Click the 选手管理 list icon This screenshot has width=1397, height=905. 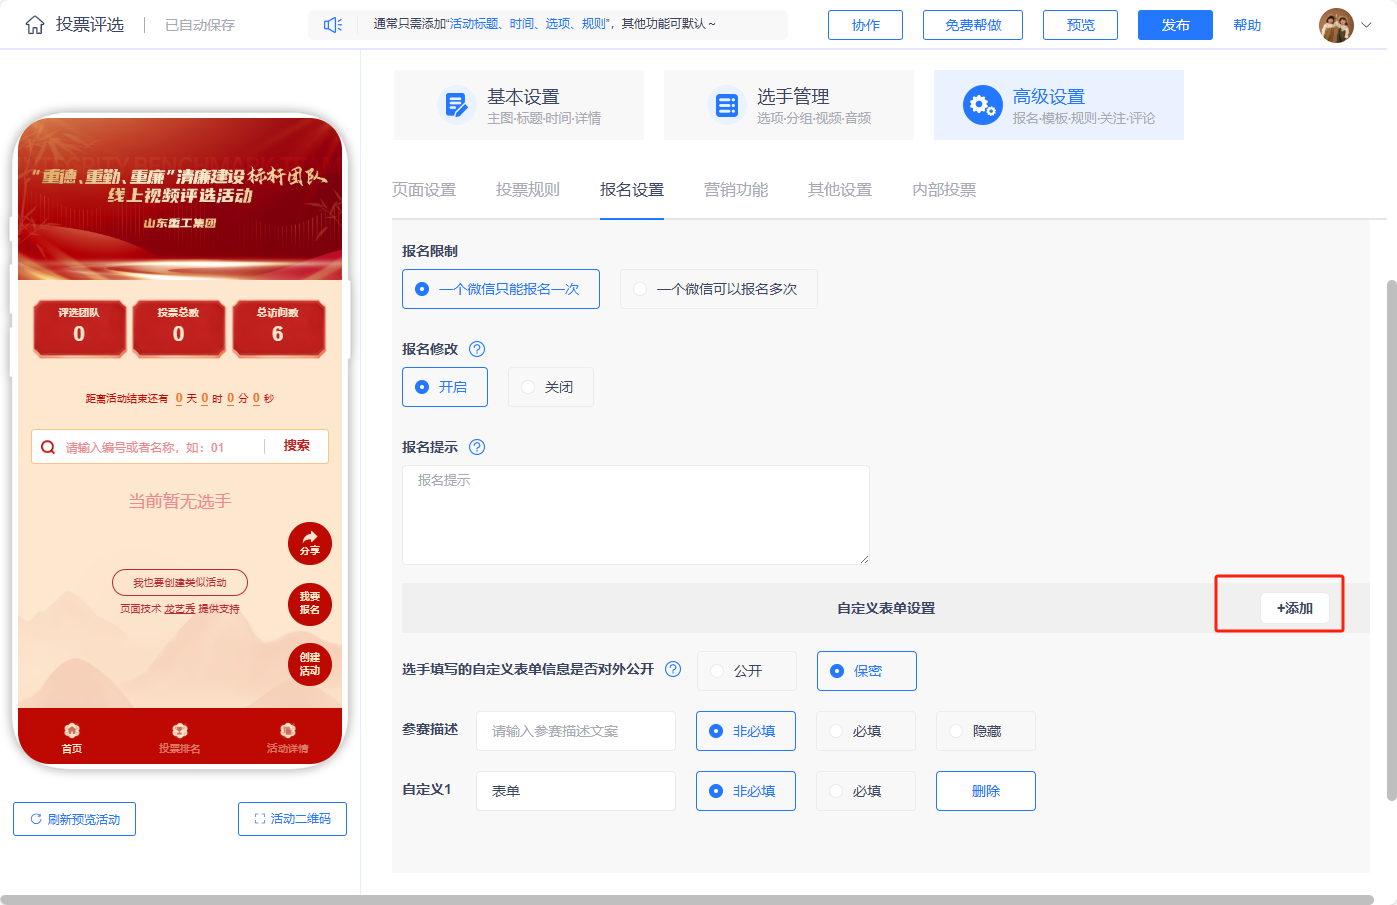tap(727, 104)
